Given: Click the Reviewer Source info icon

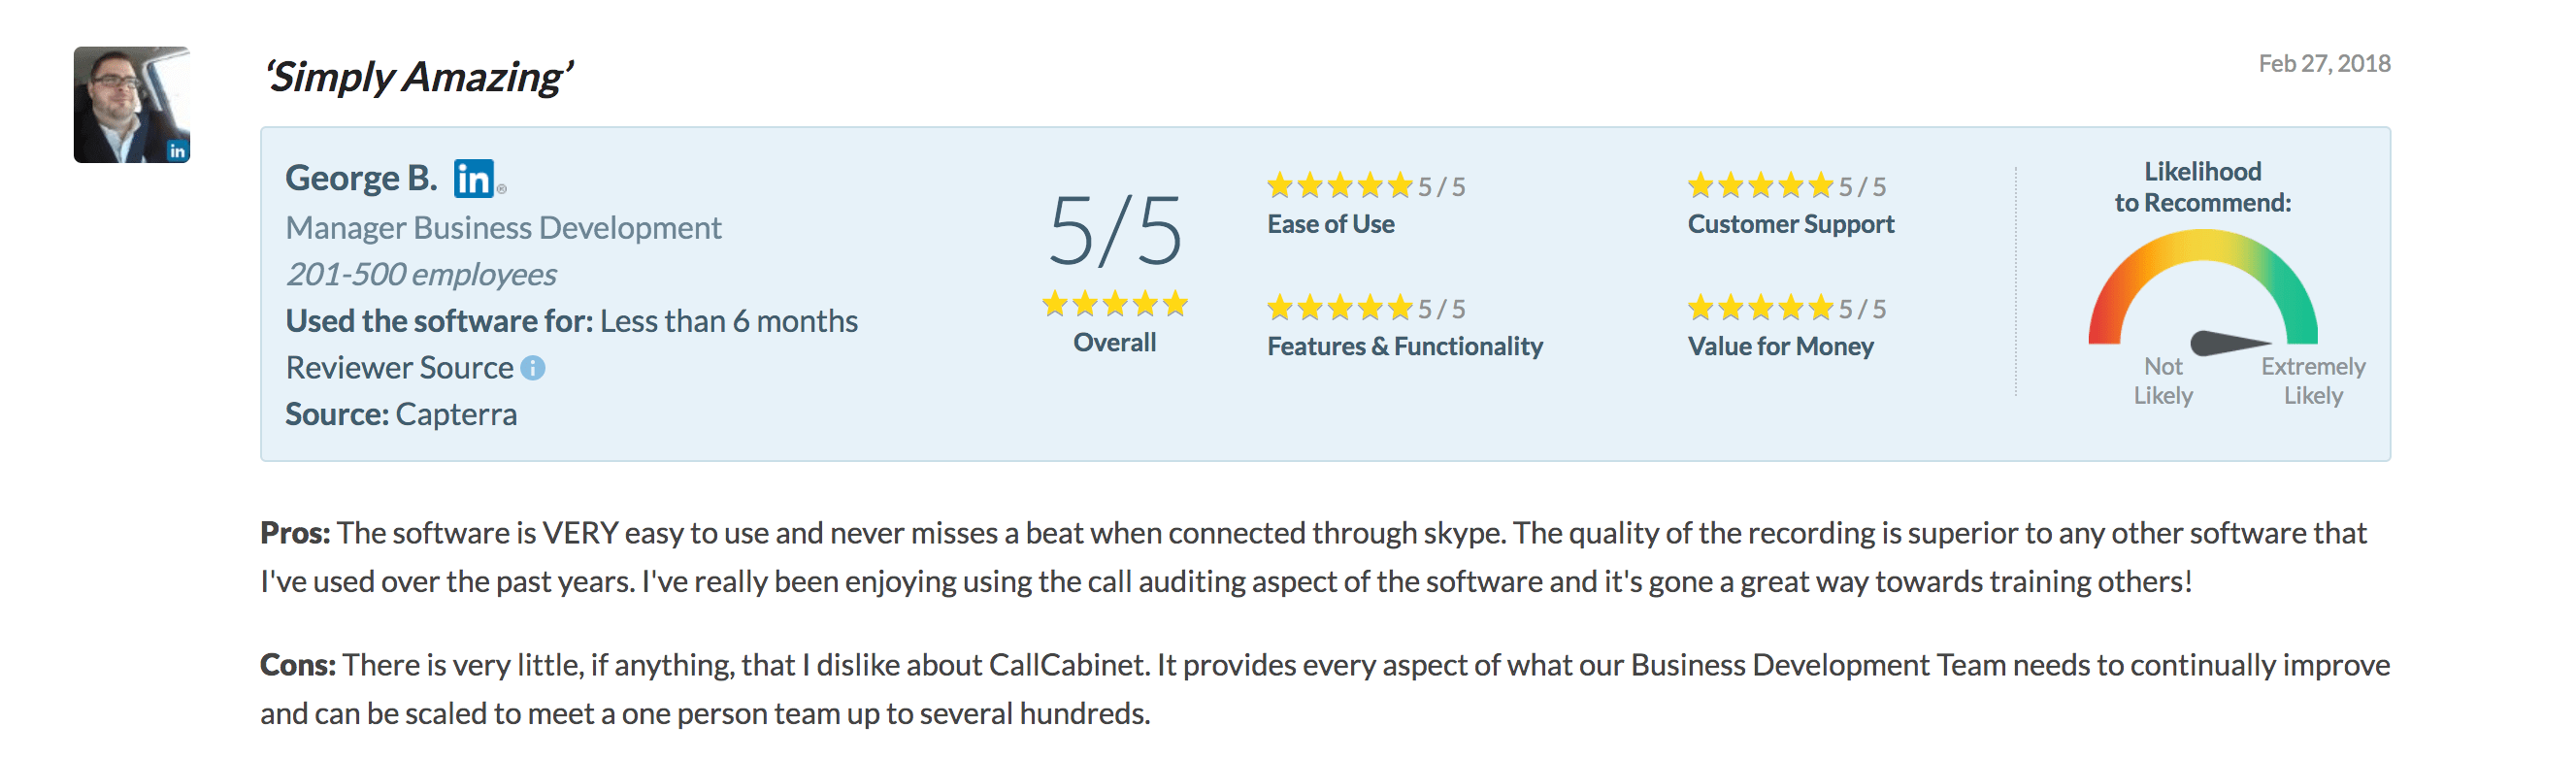Looking at the screenshot, I should coord(533,368).
